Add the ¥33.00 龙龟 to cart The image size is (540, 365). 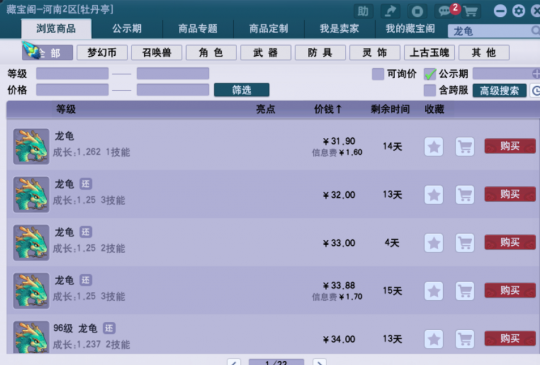(465, 243)
